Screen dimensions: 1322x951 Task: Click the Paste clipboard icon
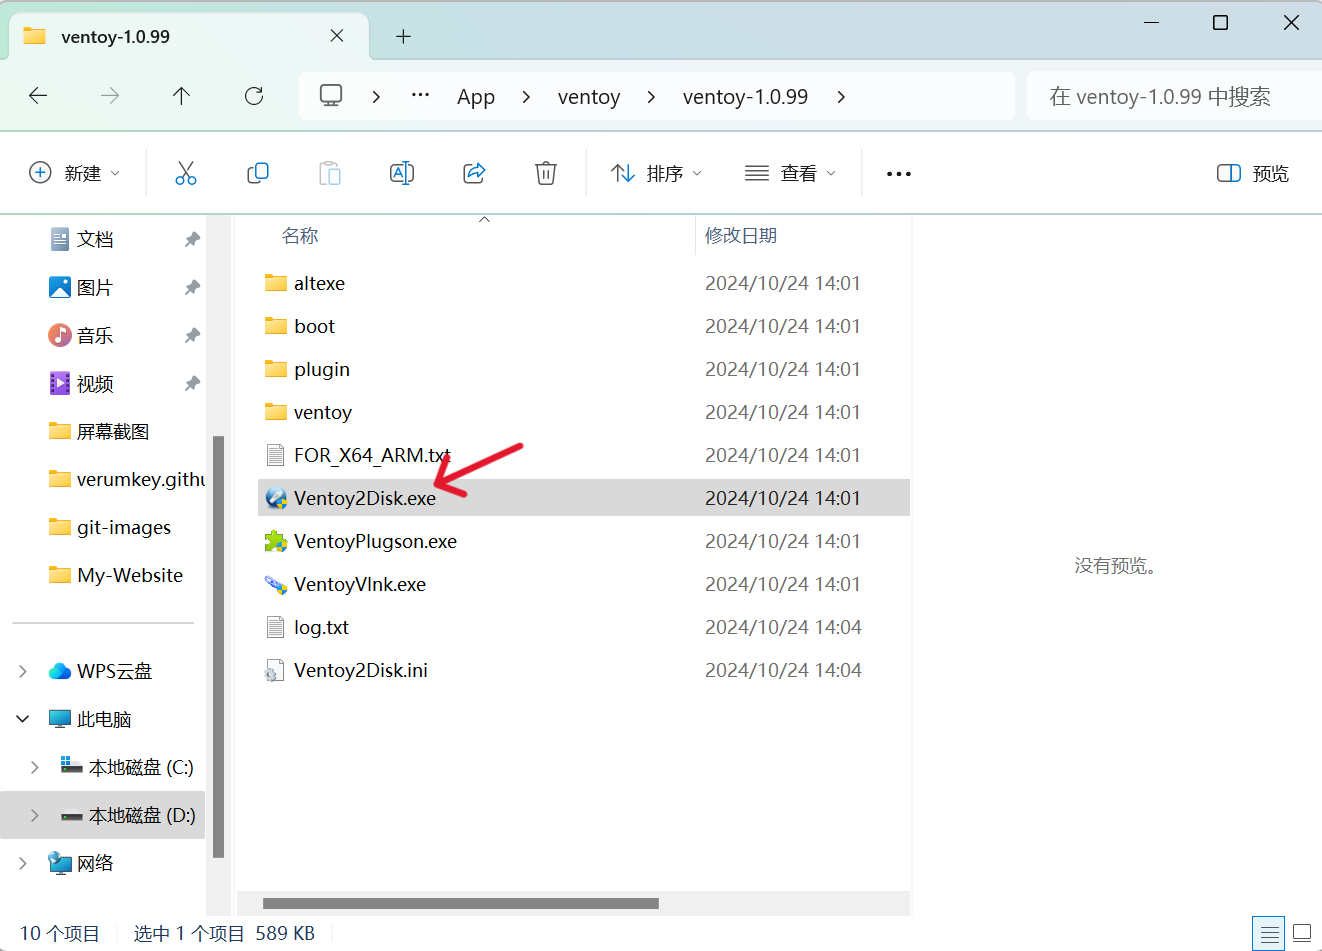click(x=330, y=173)
